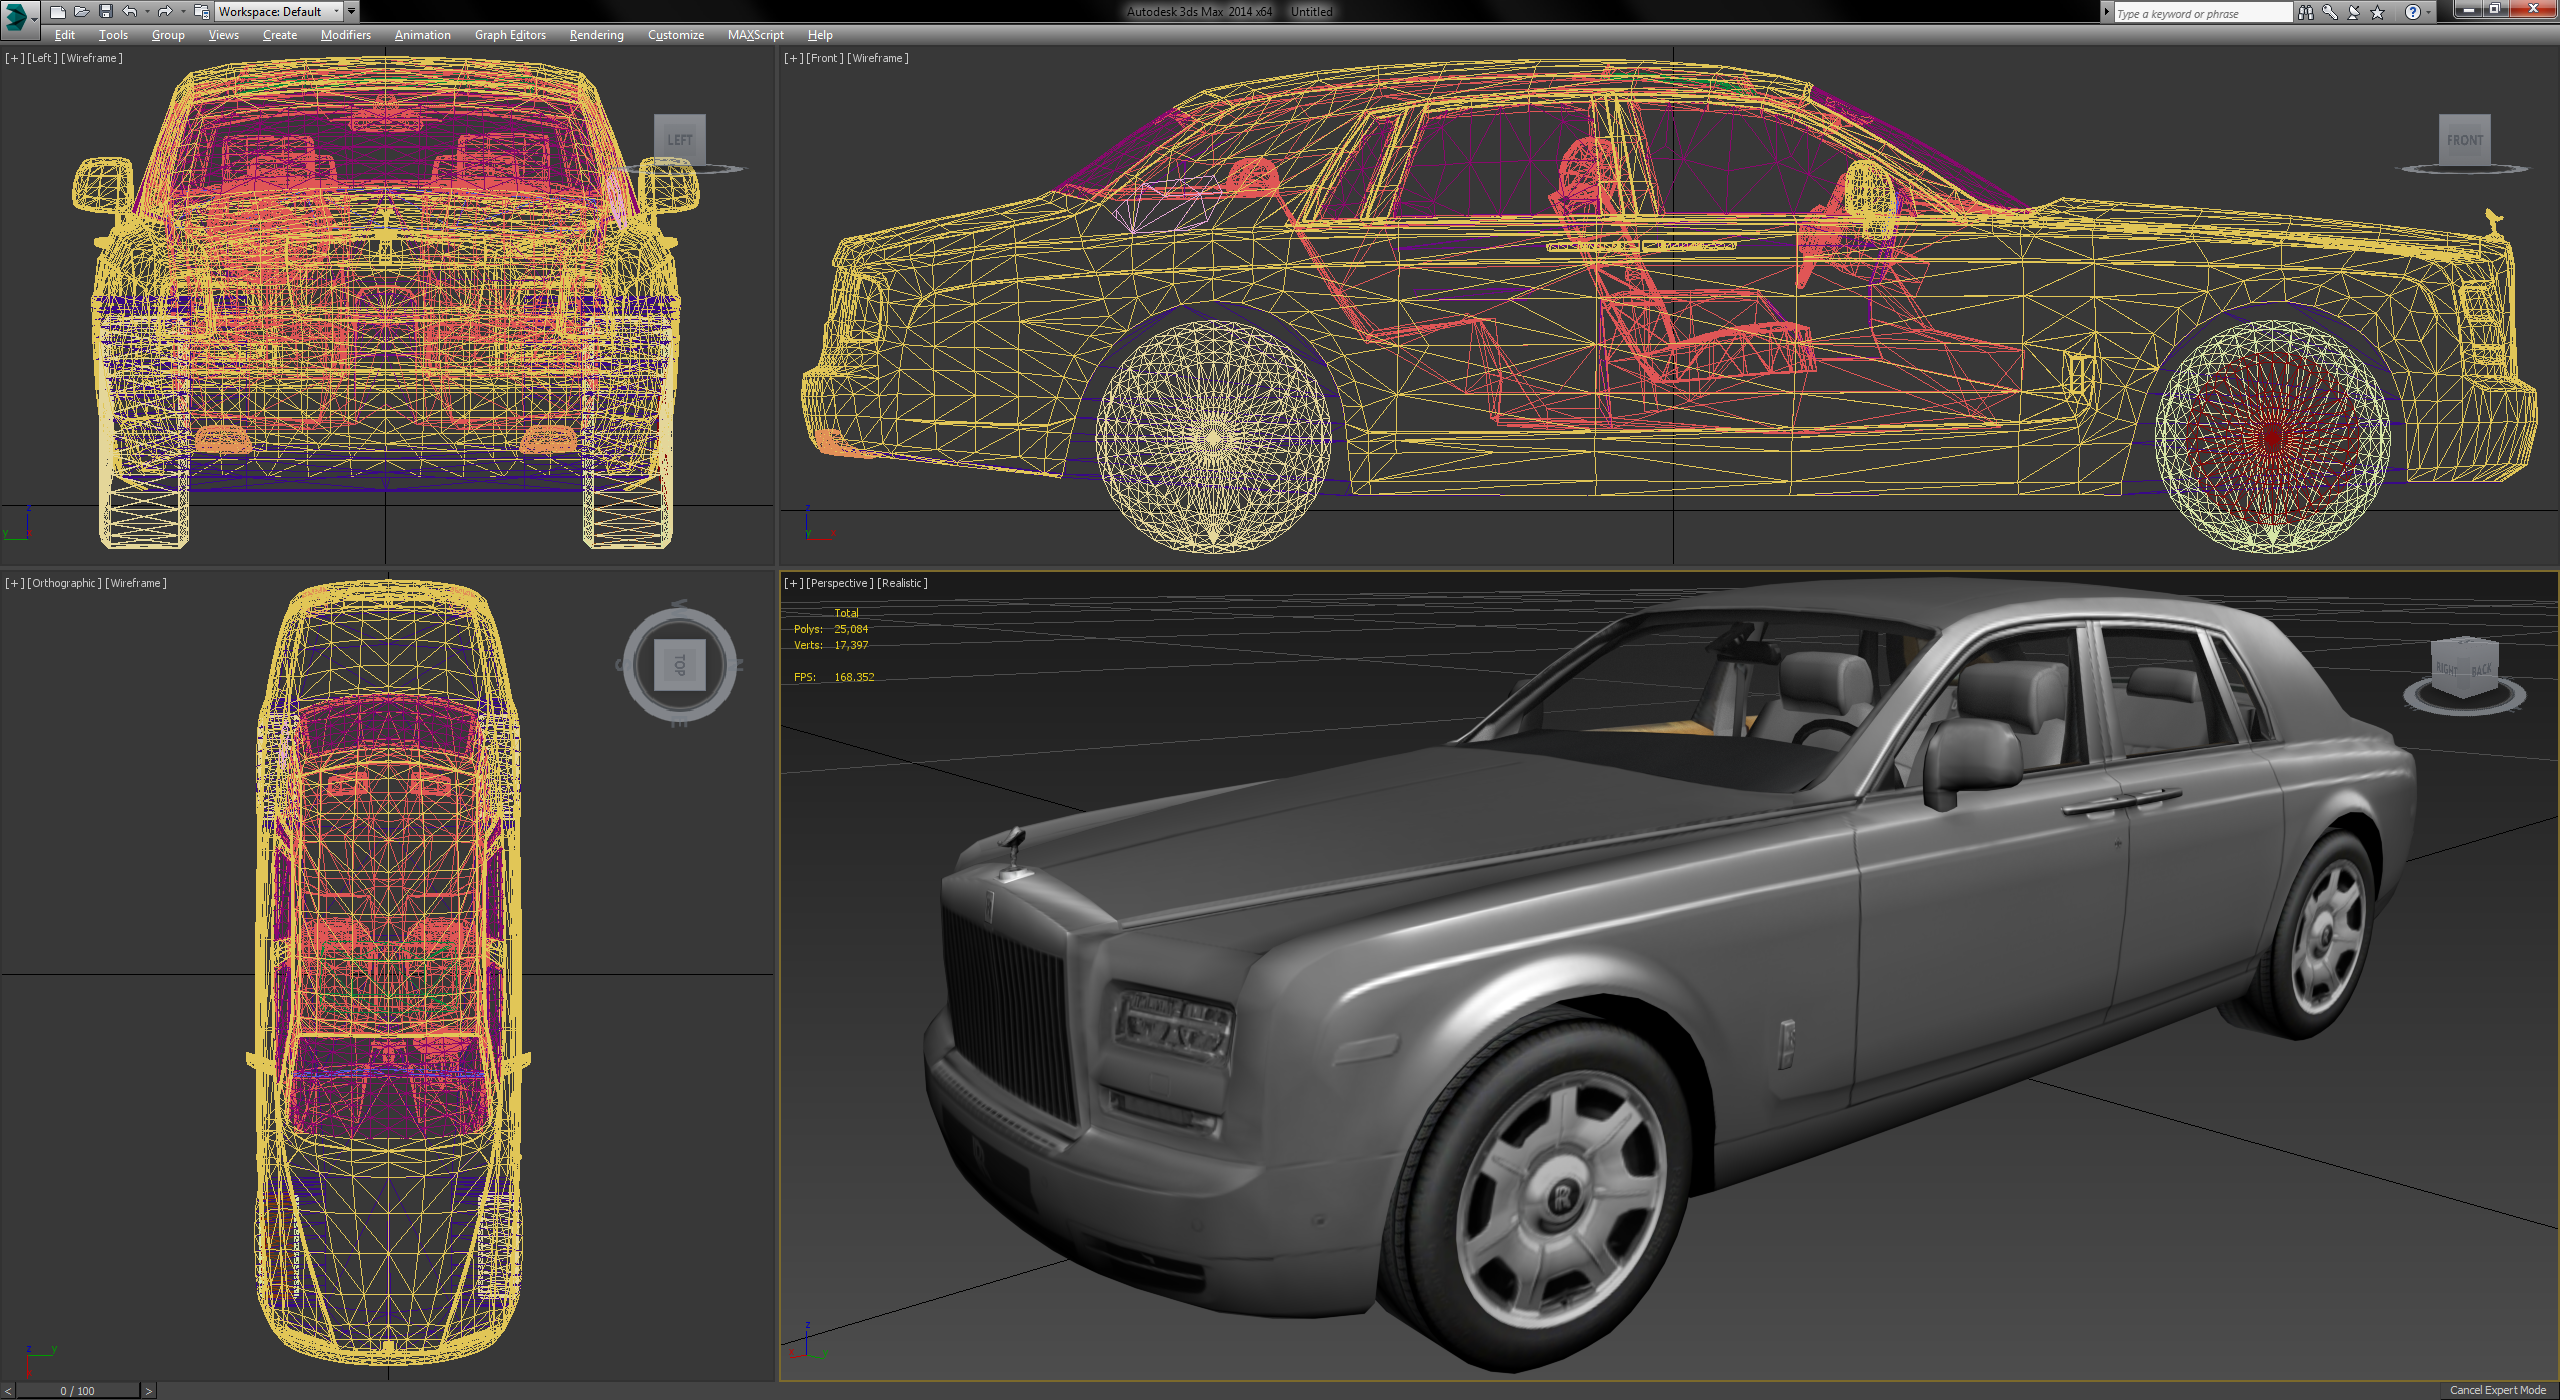This screenshot has width=2560, height=1400.
Task: Click the time slider showing 0 / 100
Action: point(77,1390)
